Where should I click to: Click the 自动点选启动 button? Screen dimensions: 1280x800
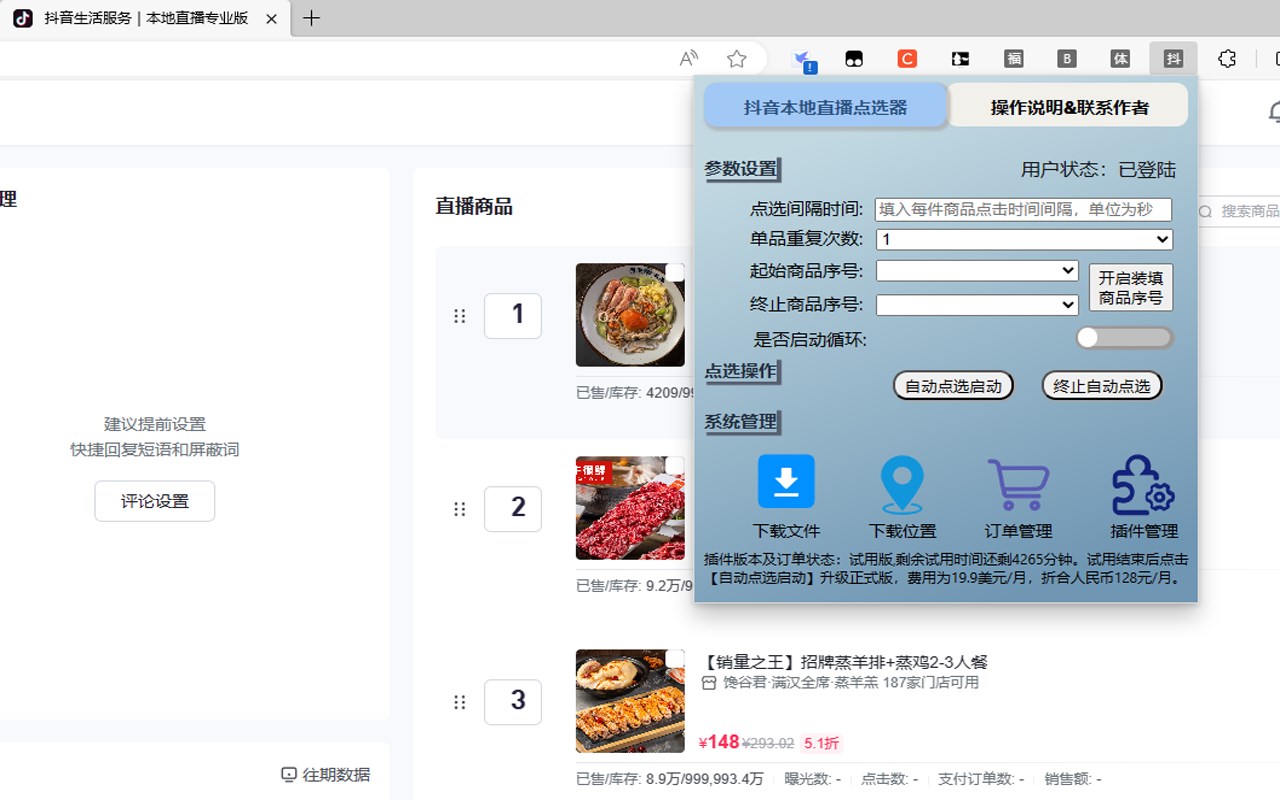953,385
